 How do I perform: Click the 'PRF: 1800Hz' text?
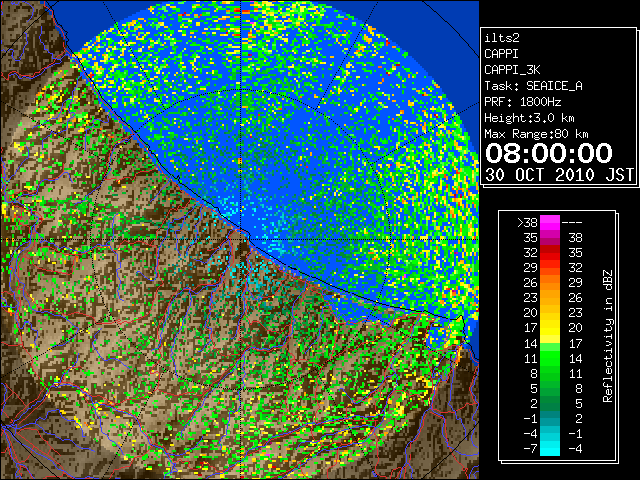pyautogui.click(x=523, y=102)
